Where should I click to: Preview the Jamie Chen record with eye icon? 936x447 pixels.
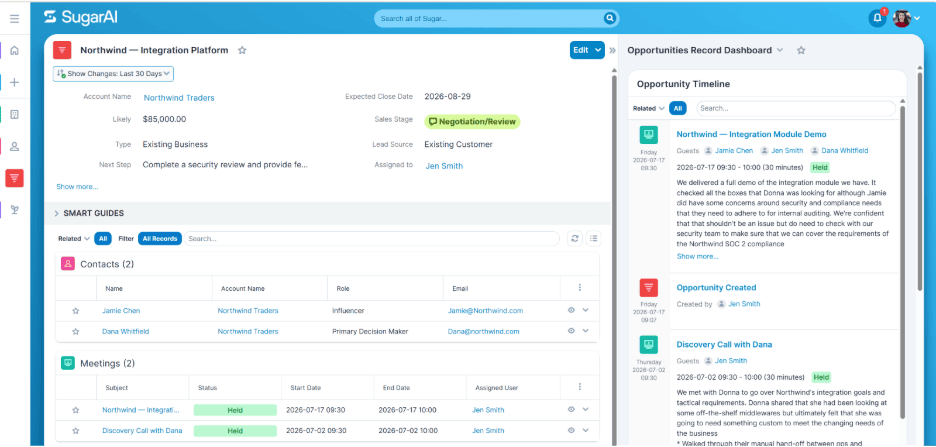coord(571,310)
